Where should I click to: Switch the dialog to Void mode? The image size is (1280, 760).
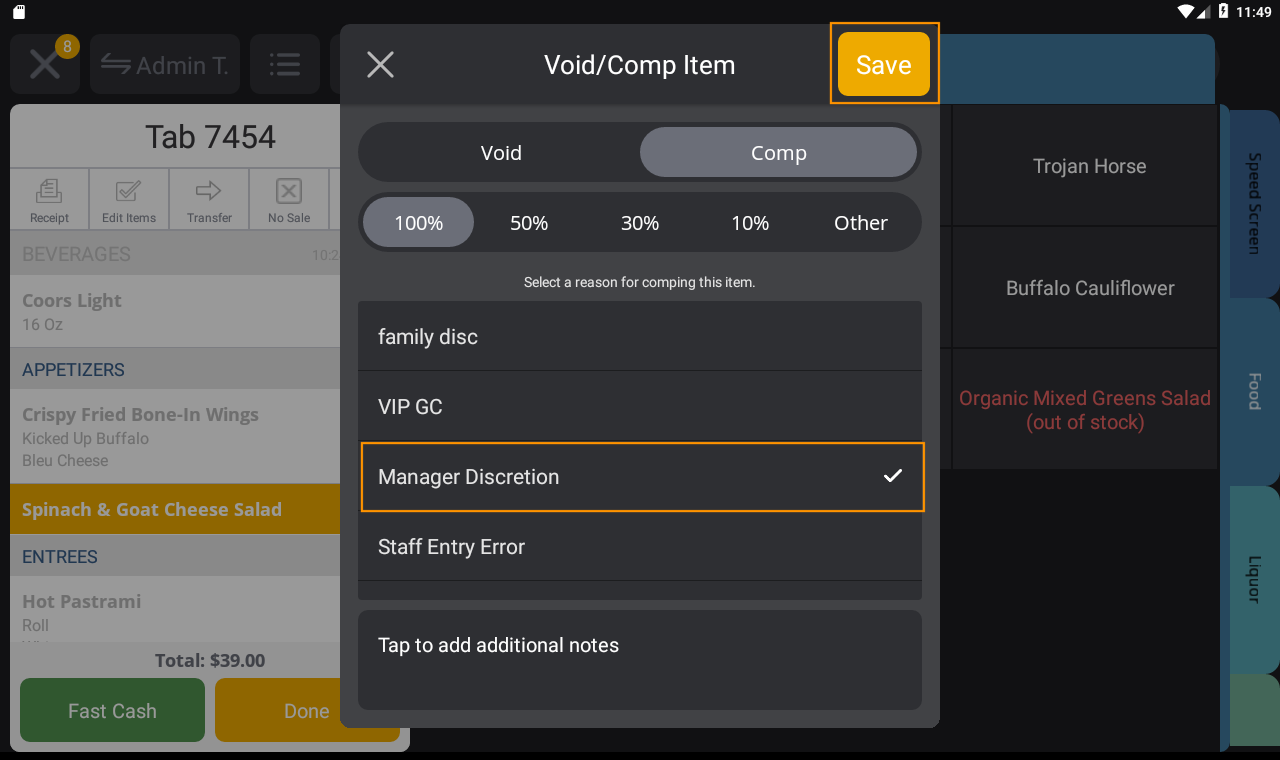[501, 152]
